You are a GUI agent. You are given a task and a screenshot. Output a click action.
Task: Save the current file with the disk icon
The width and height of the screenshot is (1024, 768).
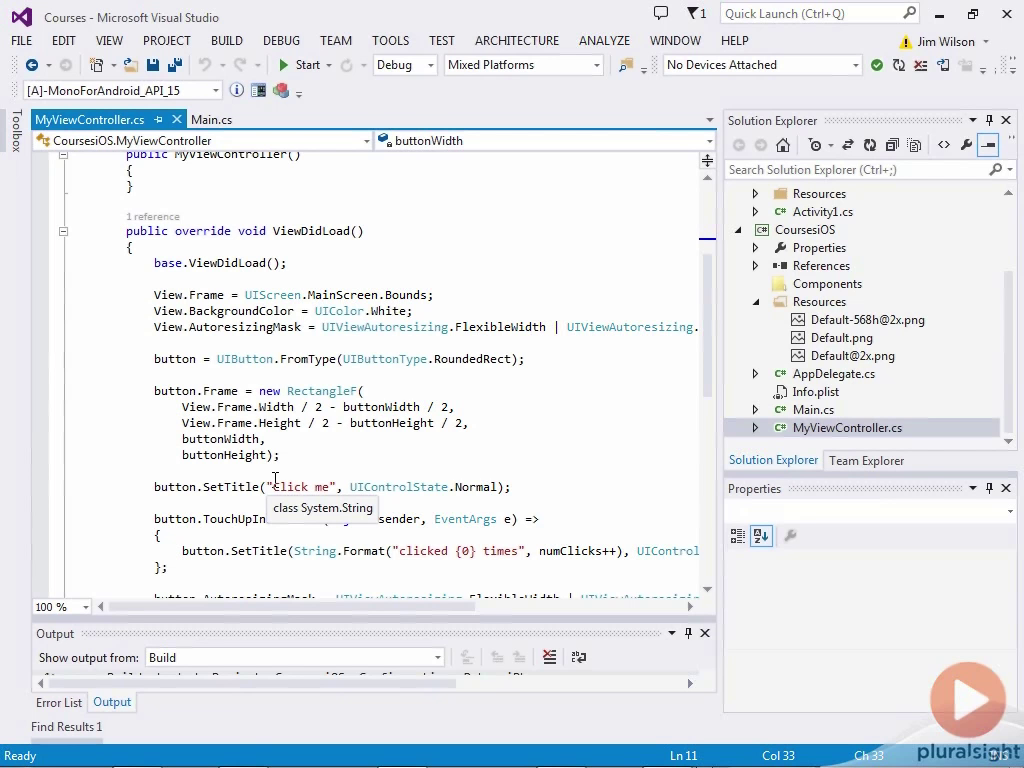tap(153, 65)
